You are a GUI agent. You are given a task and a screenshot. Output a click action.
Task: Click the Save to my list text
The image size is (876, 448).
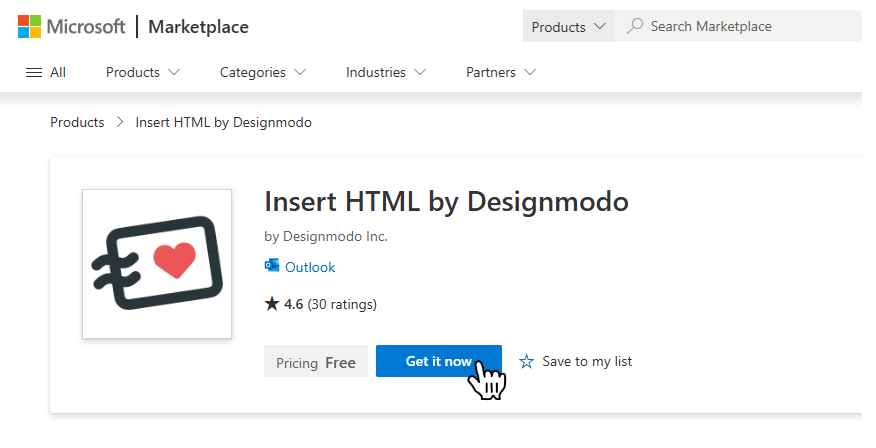click(x=587, y=362)
